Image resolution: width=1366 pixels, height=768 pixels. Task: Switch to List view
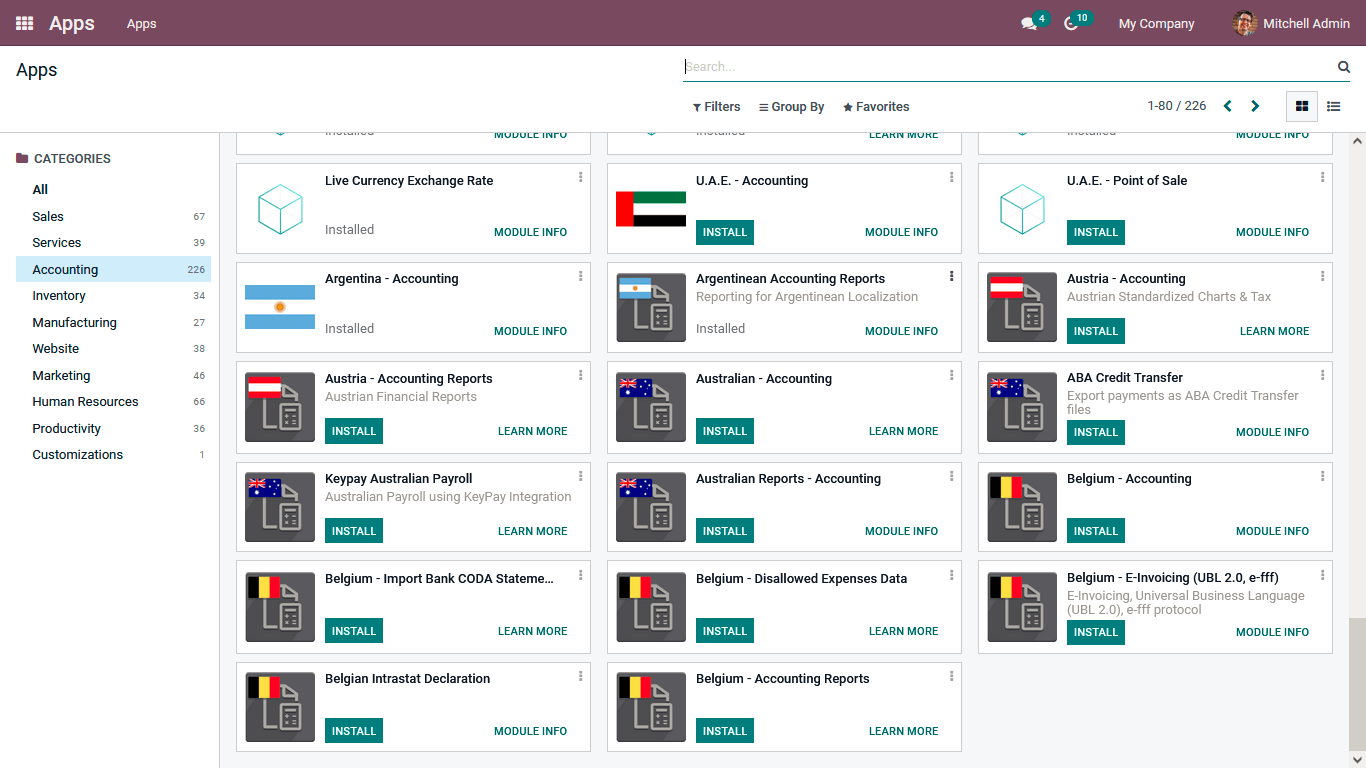click(1333, 106)
